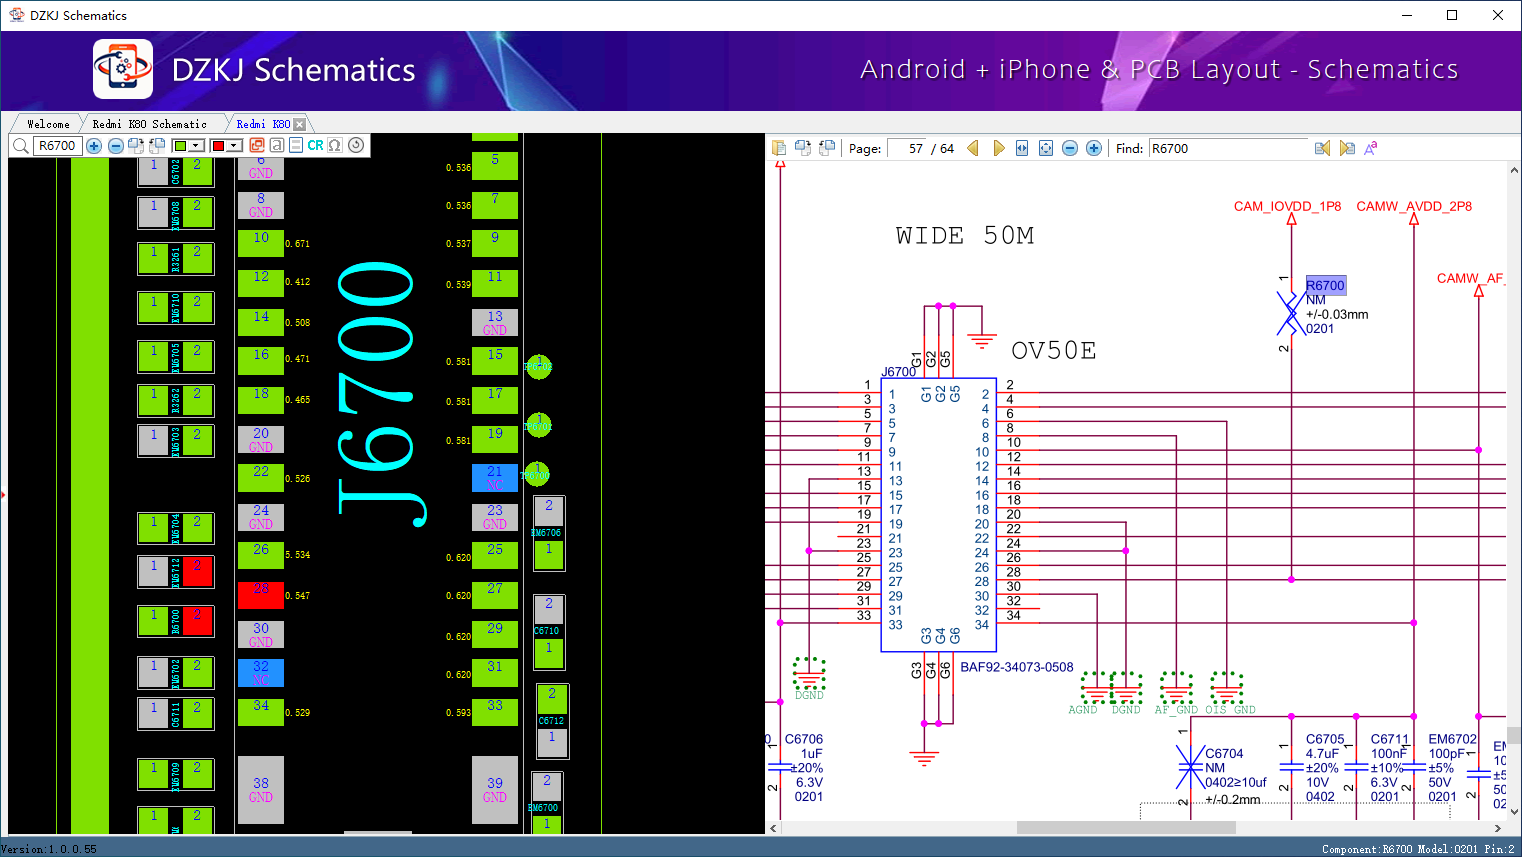Viewport: 1522px width, 857px height.
Task: Switch to the Welcome tab
Action: 48,124
